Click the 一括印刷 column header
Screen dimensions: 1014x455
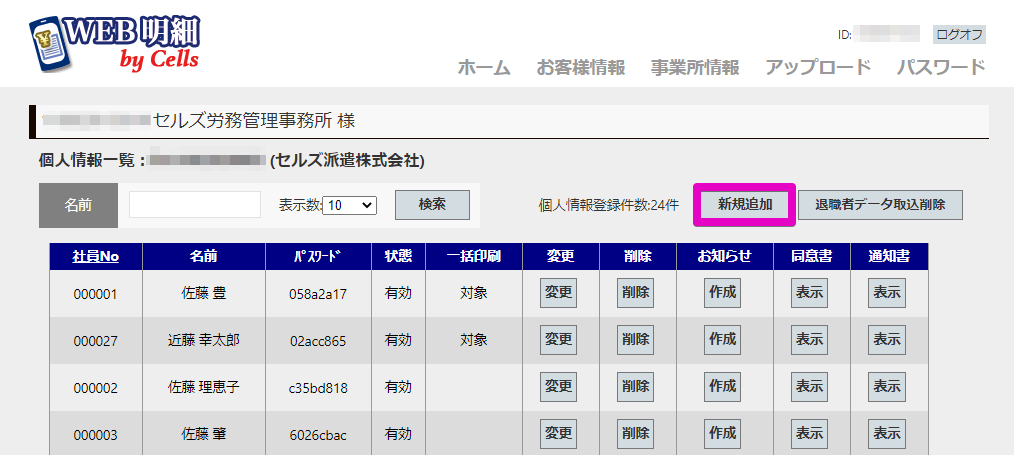(x=474, y=257)
